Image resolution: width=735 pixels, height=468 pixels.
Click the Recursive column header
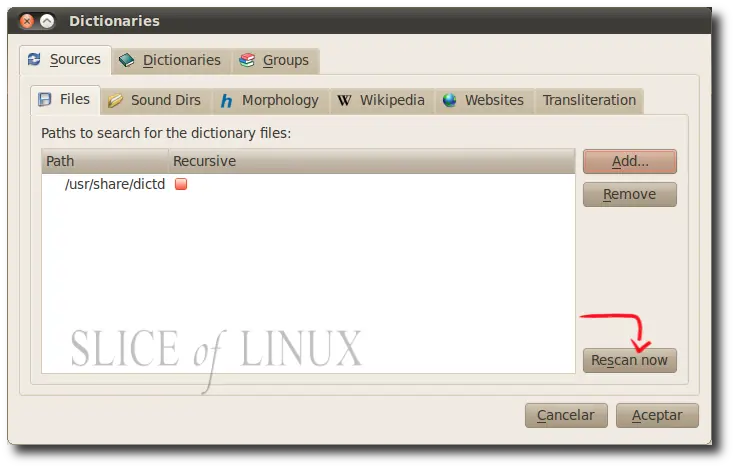pyautogui.click(x=372, y=161)
